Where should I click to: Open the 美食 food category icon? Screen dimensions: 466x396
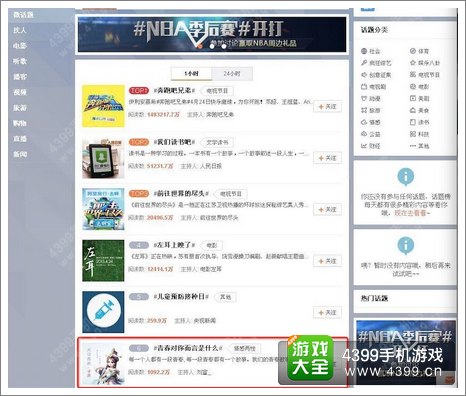(x=413, y=110)
